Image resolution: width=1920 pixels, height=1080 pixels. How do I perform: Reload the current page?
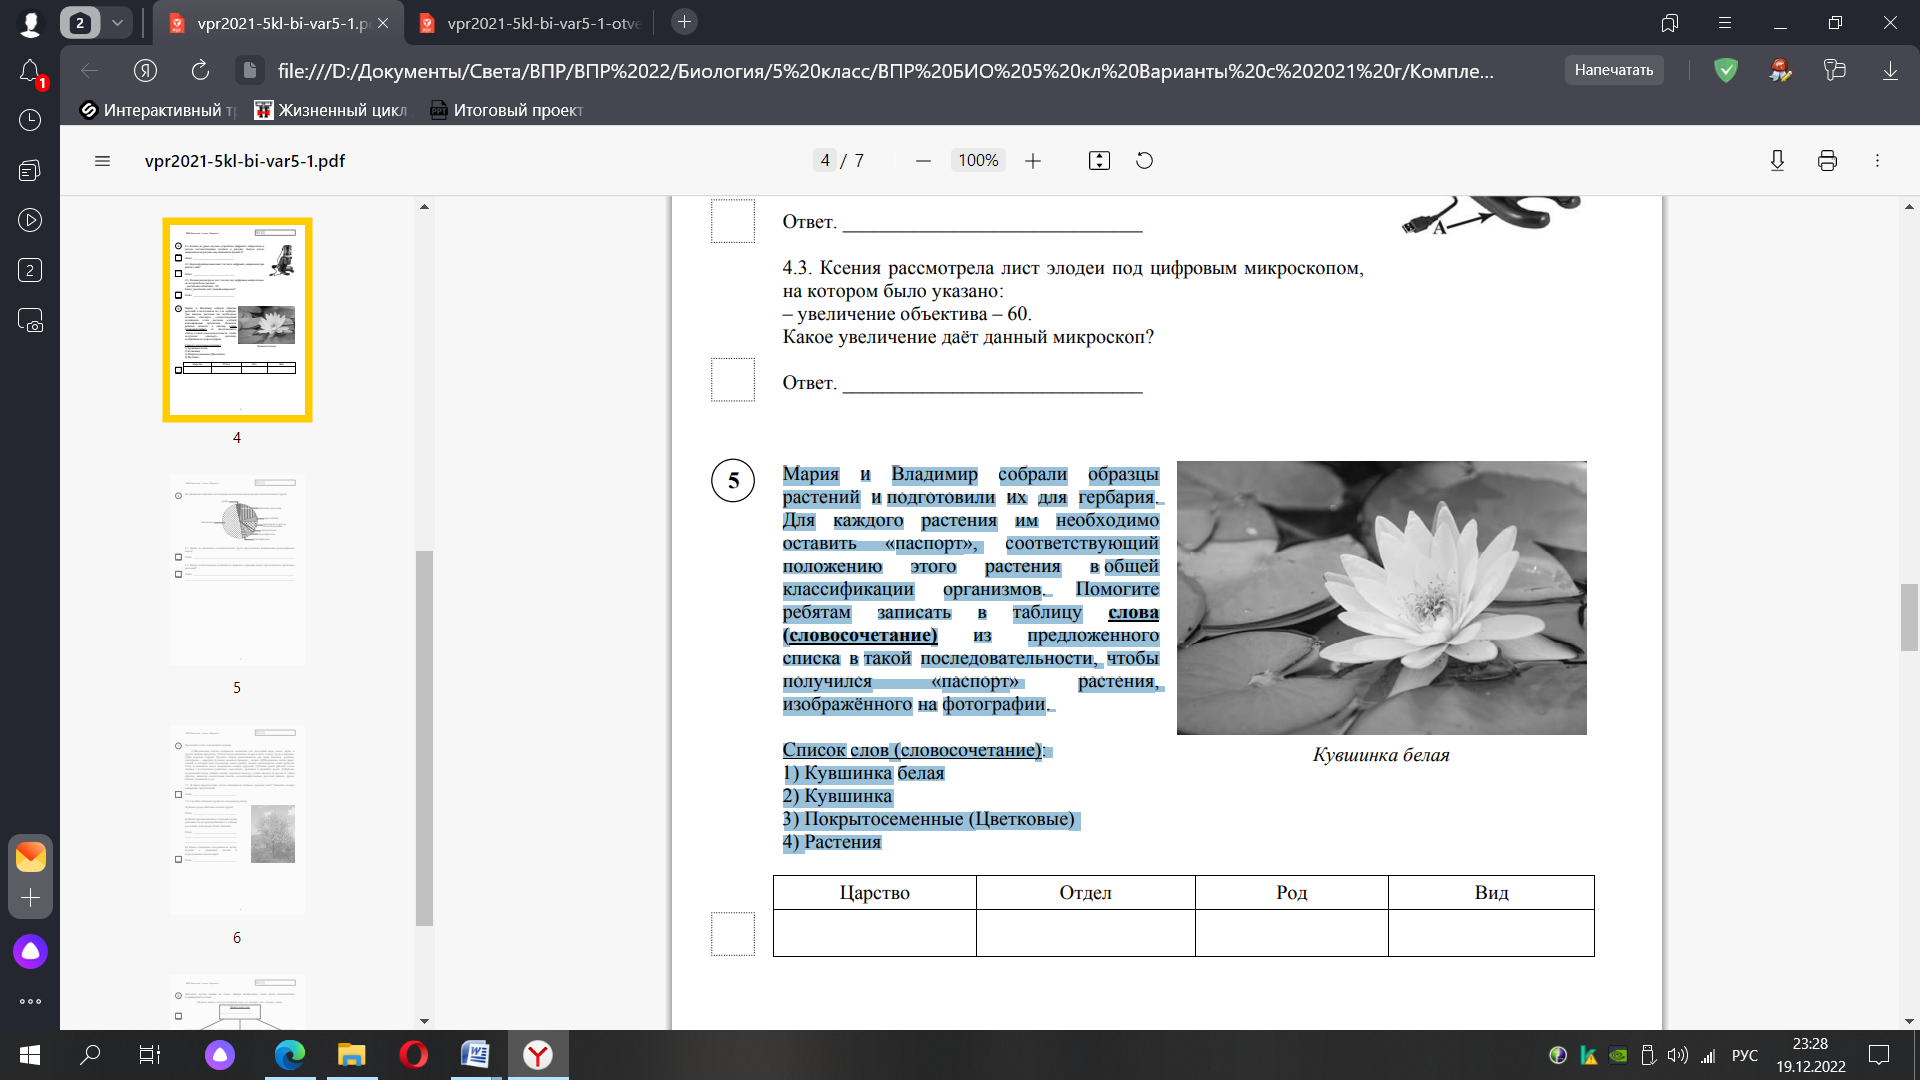(200, 70)
